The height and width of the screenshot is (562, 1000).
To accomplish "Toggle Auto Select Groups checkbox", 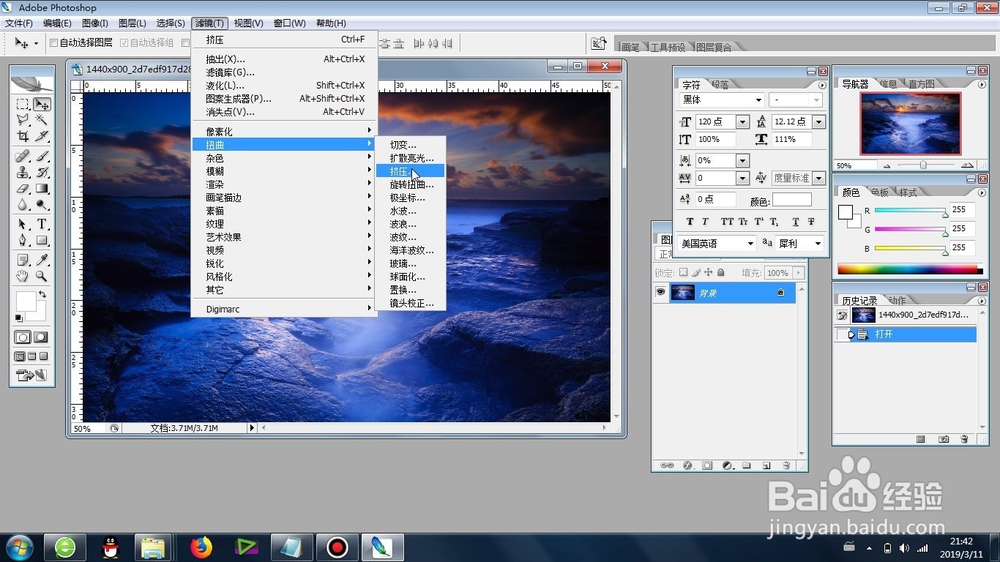I will [124, 43].
